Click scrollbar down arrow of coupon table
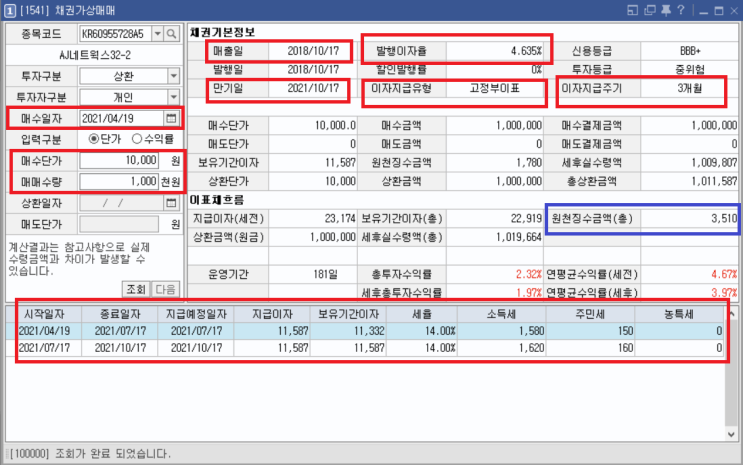This screenshot has width=743, height=465. pos(731,434)
